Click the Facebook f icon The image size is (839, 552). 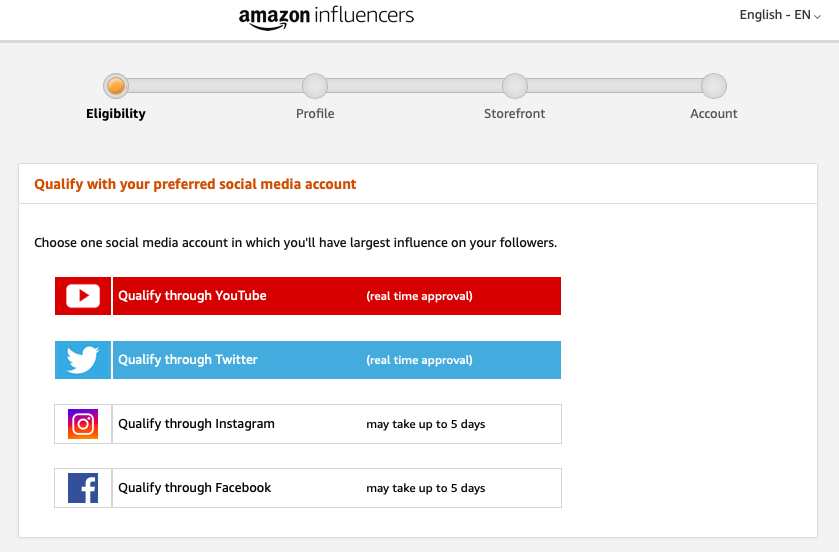click(83, 488)
